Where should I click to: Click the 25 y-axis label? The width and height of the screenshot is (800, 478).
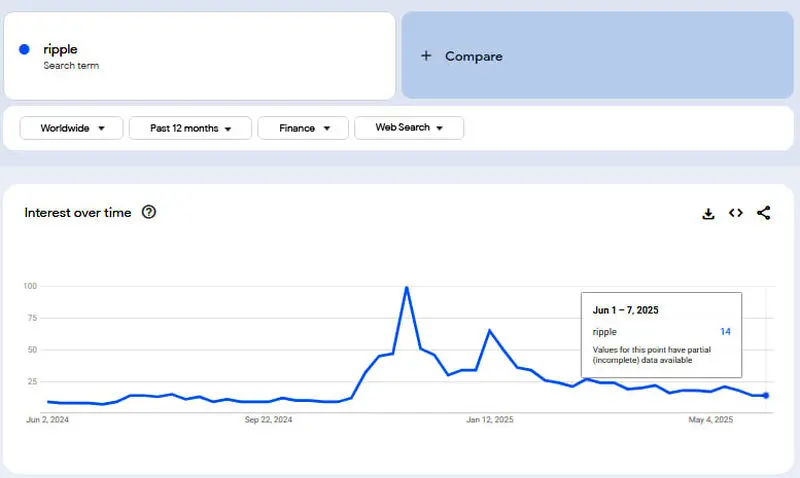[32, 381]
